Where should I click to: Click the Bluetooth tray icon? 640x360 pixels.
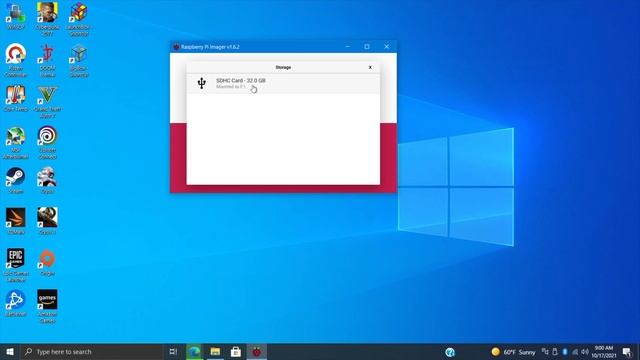[565, 351]
